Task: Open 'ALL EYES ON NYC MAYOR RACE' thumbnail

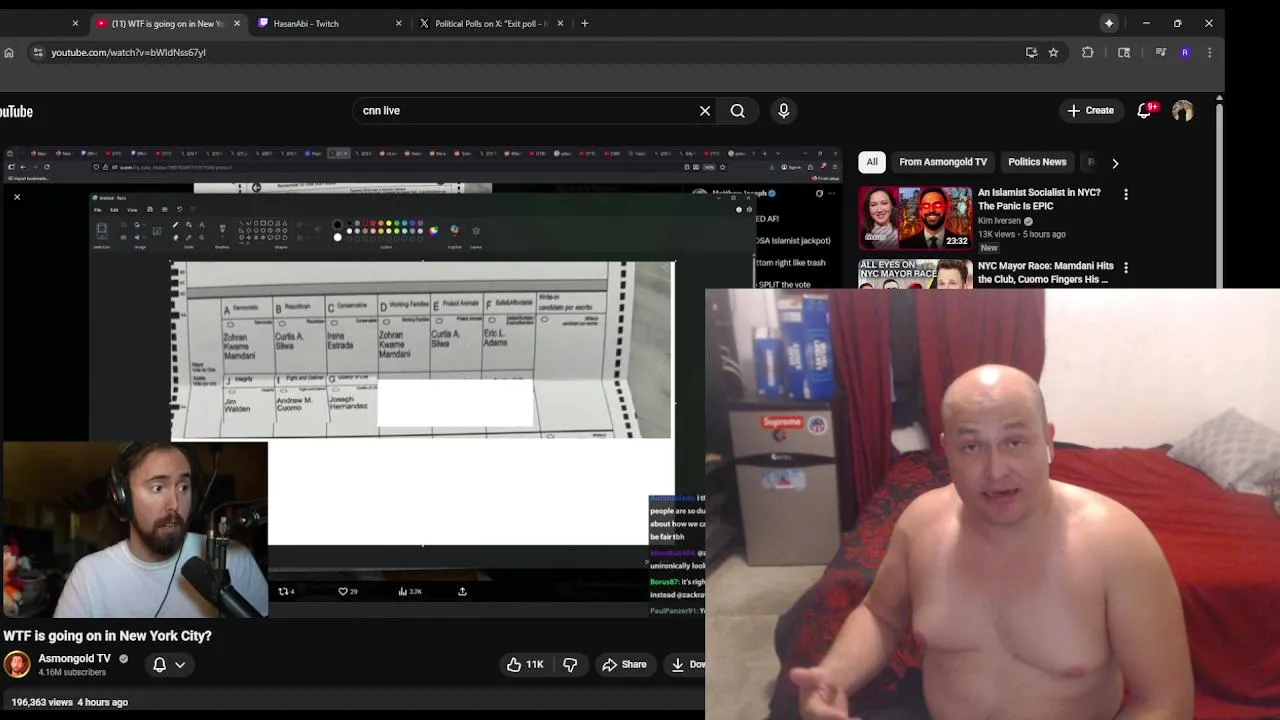Action: (915, 274)
